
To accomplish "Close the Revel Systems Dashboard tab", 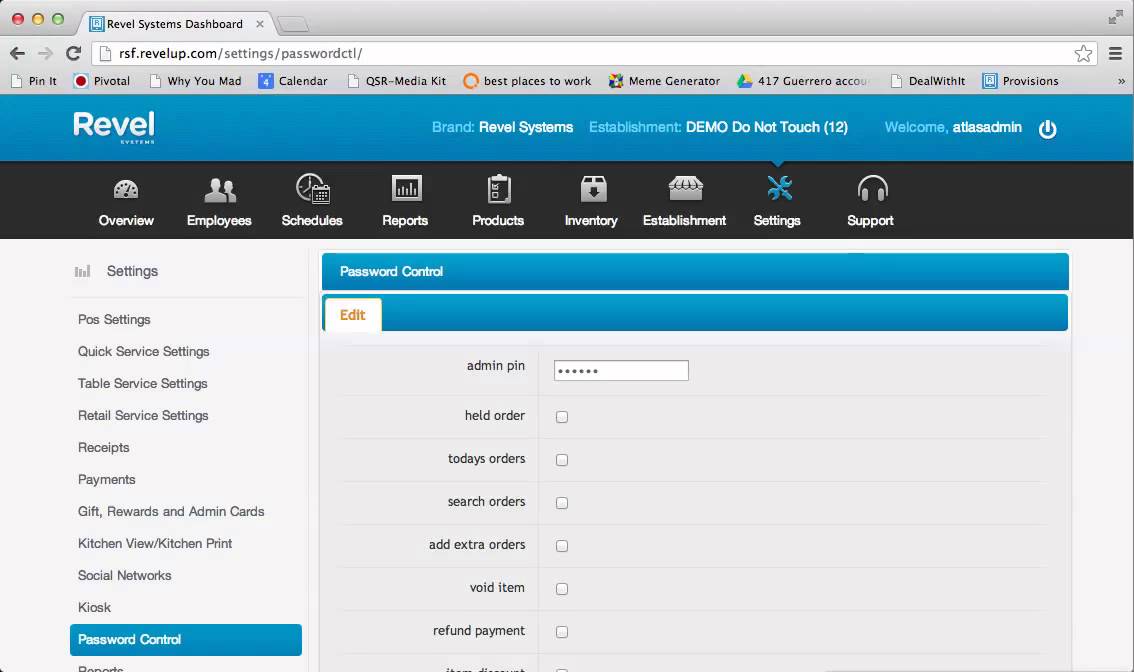I will tap(260, 24).
